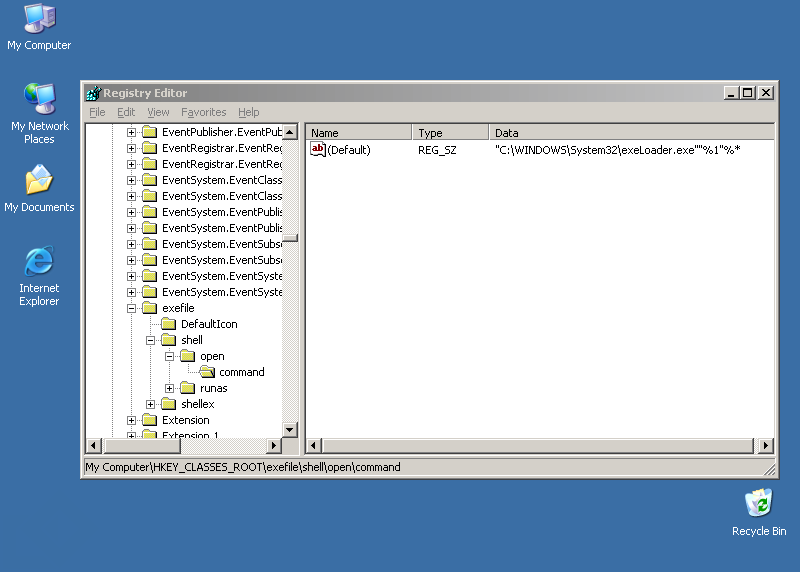The image size is (800, 572).
Task: Expand the Extension key
Action: [x=131, y=420]
